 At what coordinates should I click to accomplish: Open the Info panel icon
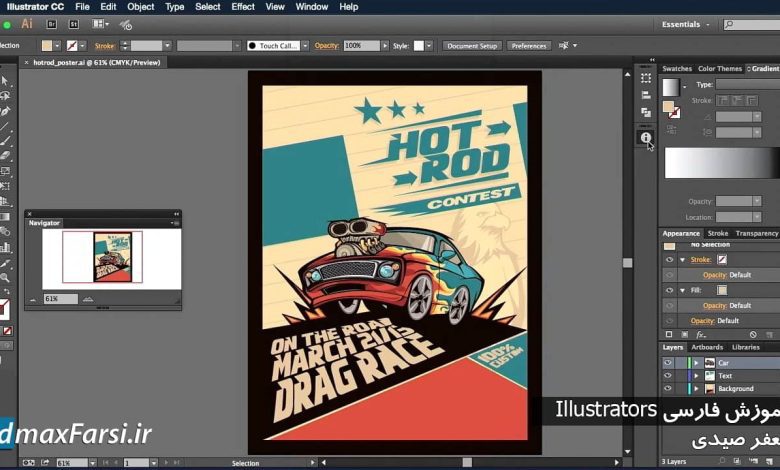[x=646, y=137]
